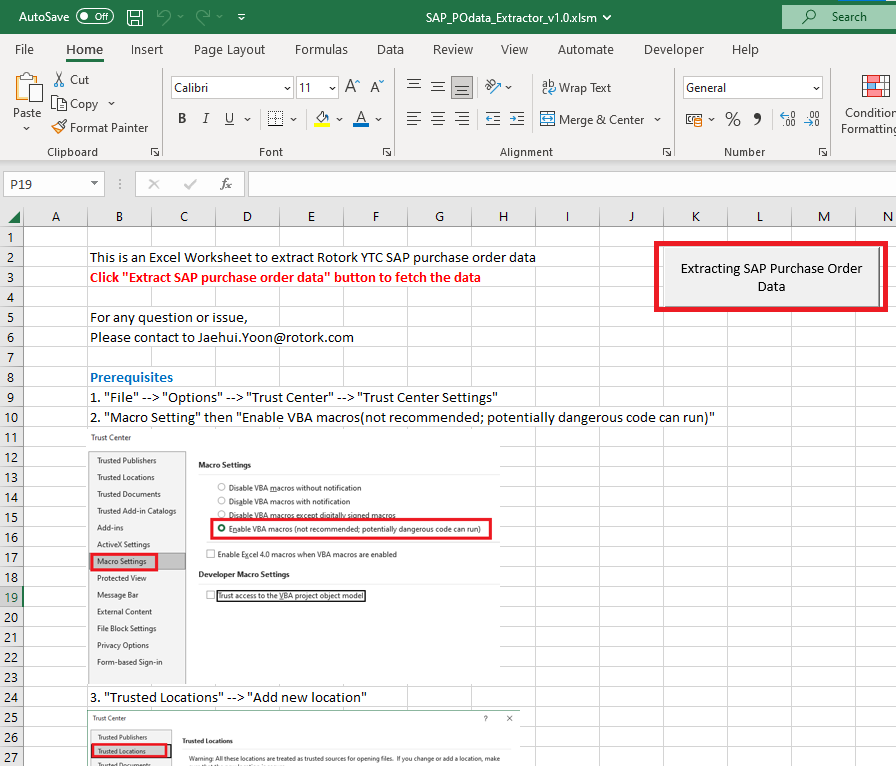Click the Paste clipboard icon

click(x=27, y=88)
